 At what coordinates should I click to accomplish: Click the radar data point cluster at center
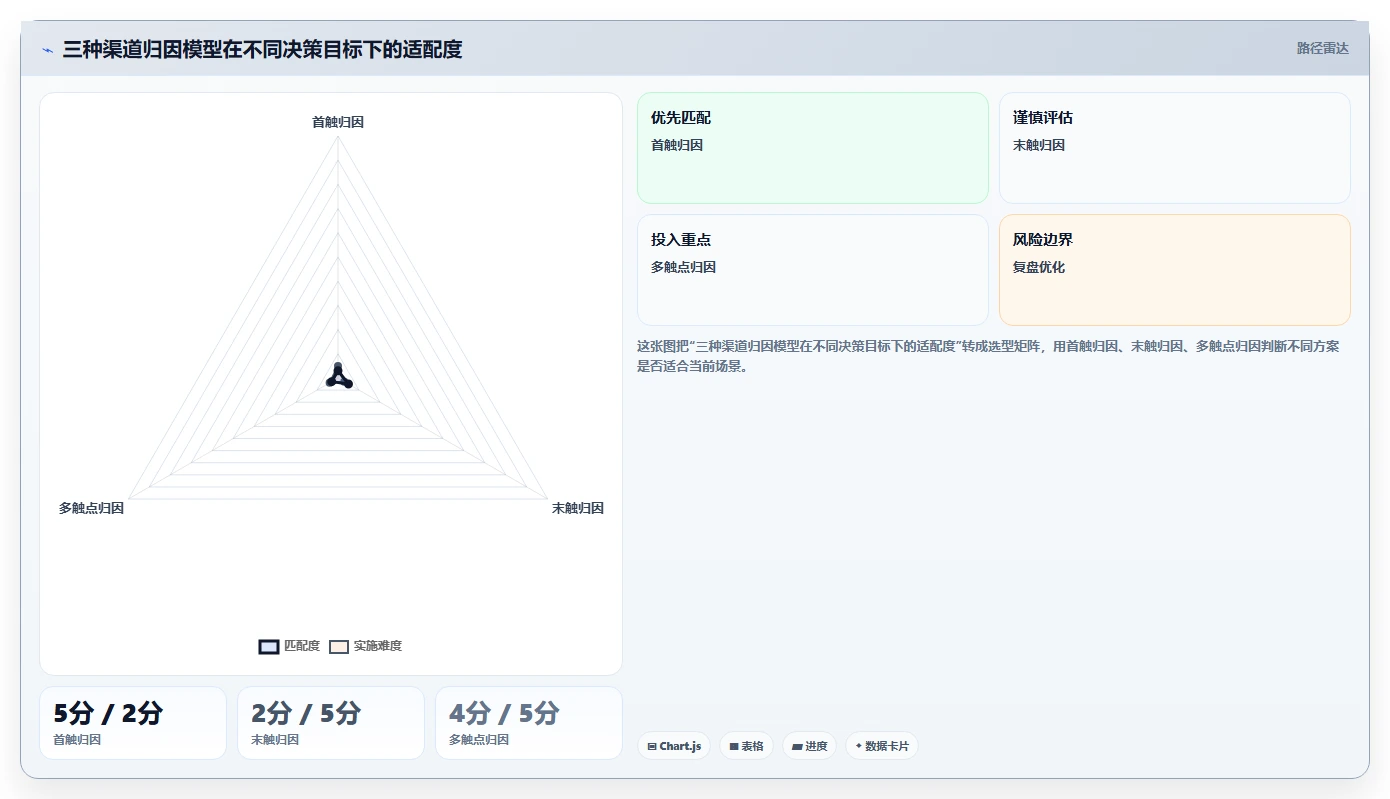pos(339,376)
